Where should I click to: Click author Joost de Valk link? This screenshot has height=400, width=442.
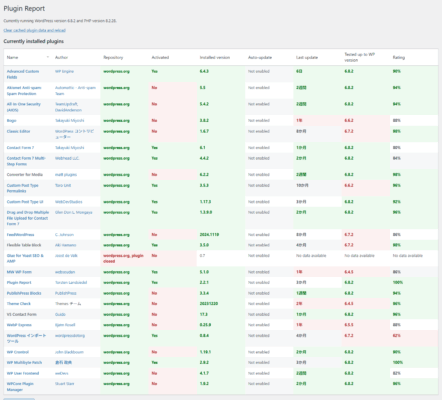[66, 256]
